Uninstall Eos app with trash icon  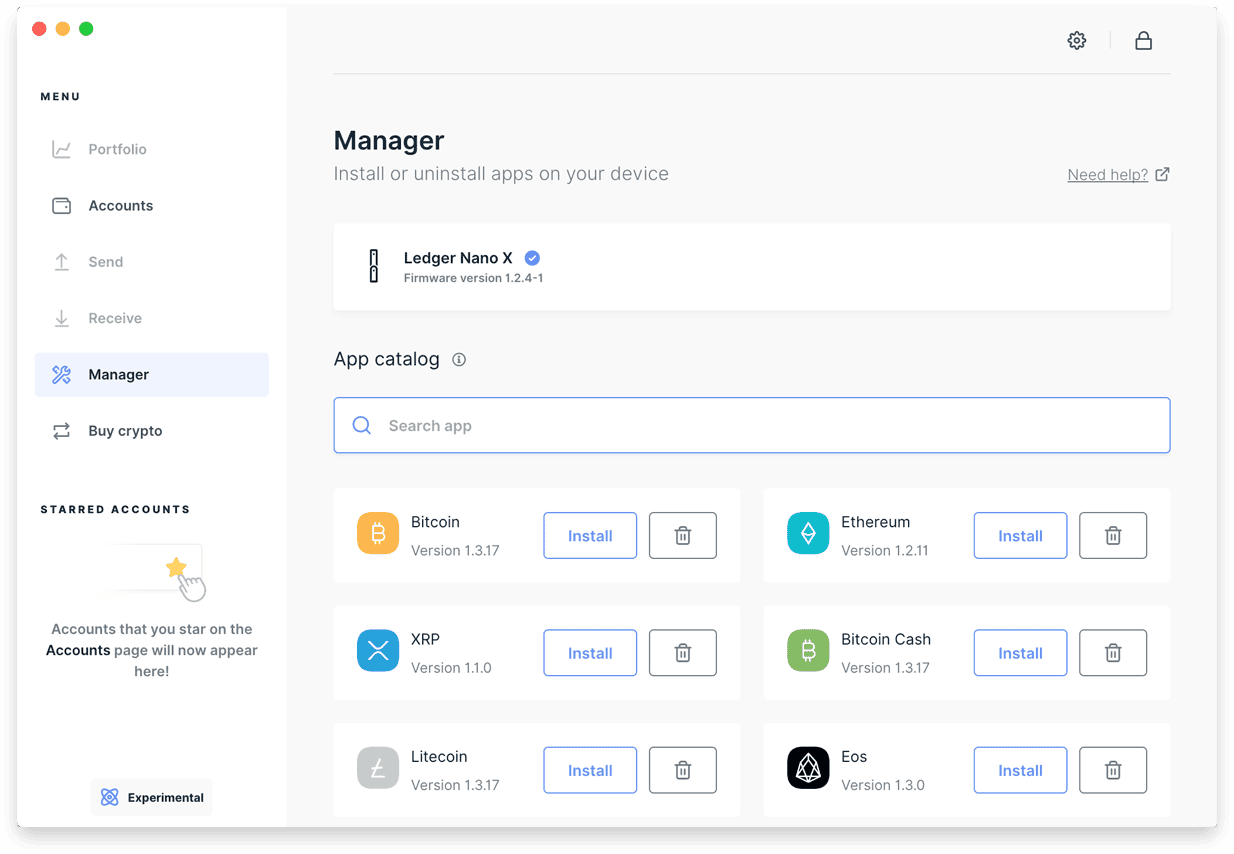[1113, 770]
